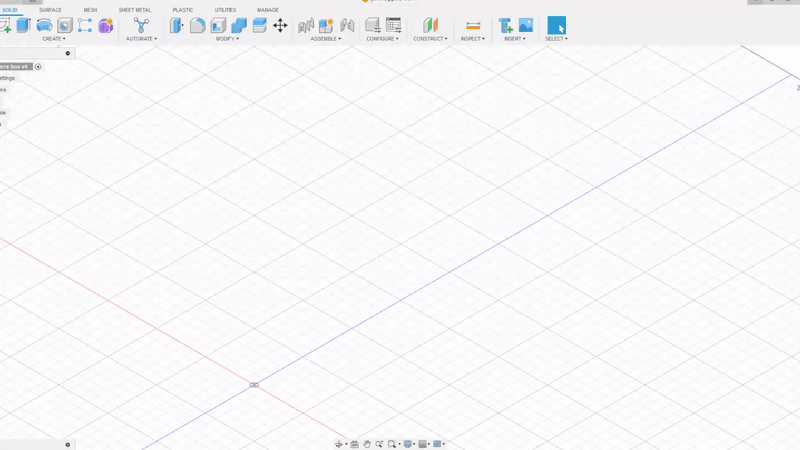Click the Insert Derive icon
Viewport: 800px width, 450px height.
tap(506, 25)
